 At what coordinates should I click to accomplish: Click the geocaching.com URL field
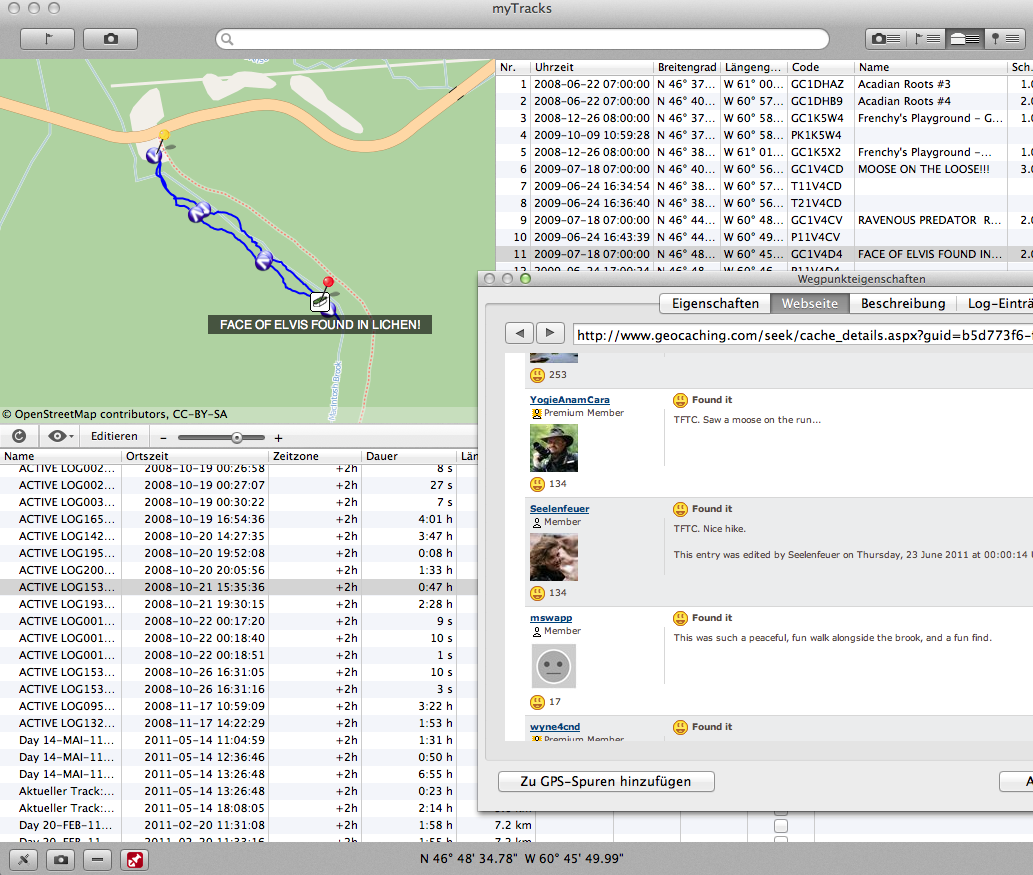802,335
